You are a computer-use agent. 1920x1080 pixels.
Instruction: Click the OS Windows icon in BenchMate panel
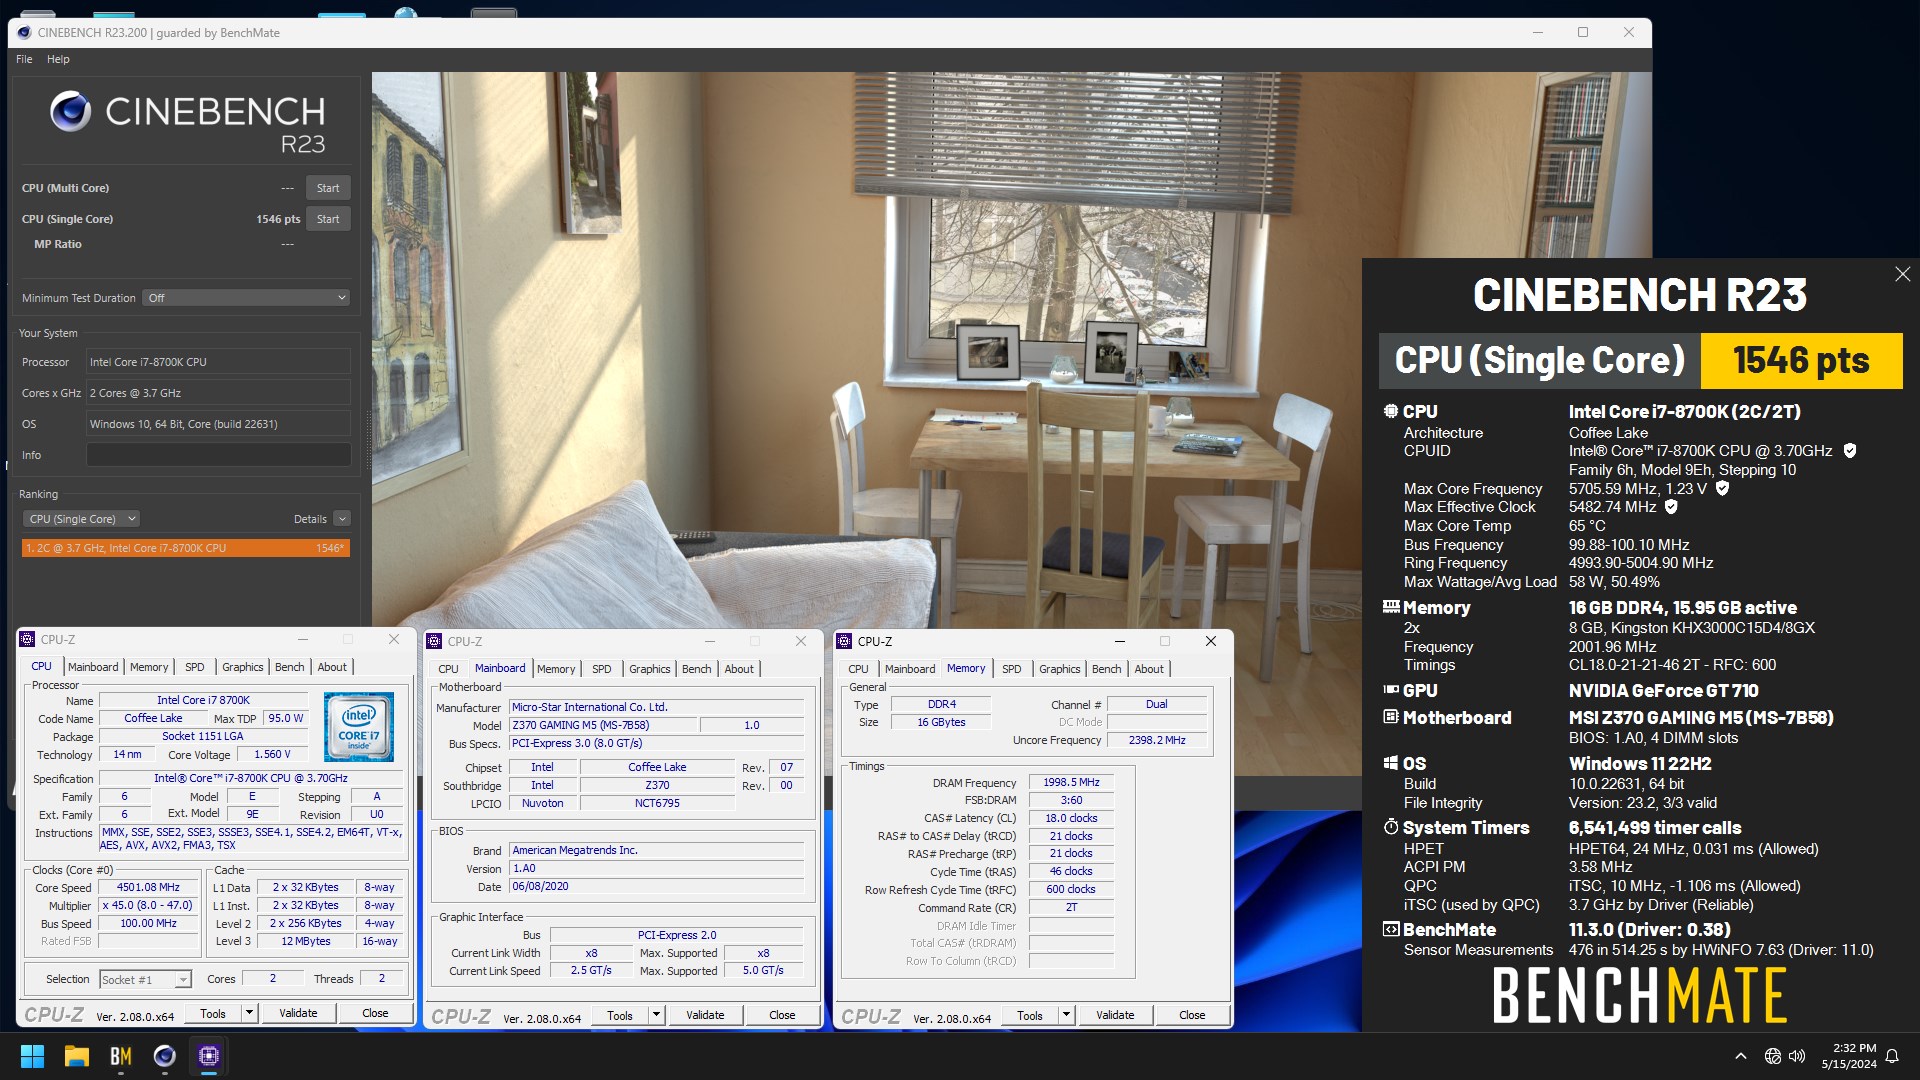click(1390, 762)
